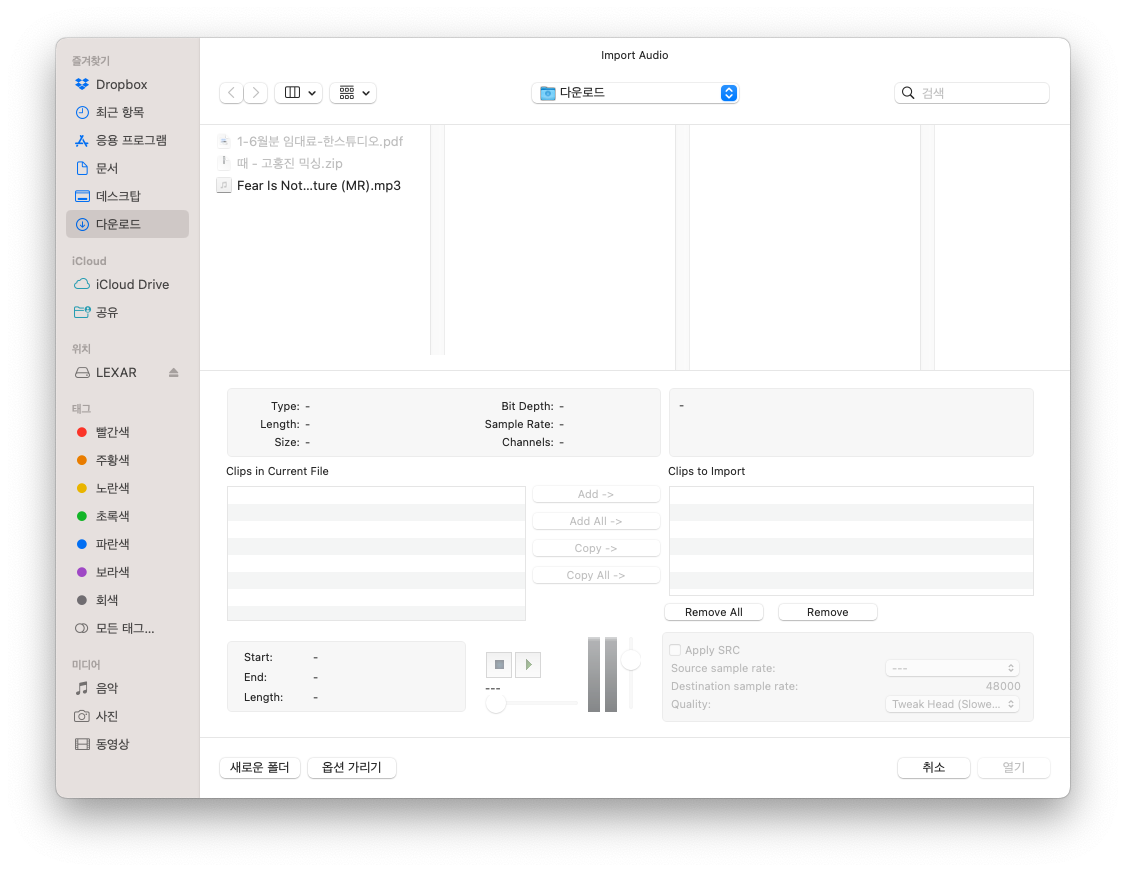The height and width of the screenshot is (872, 1126).
Task: Stop audio preview playback
Action: point(499,666)
